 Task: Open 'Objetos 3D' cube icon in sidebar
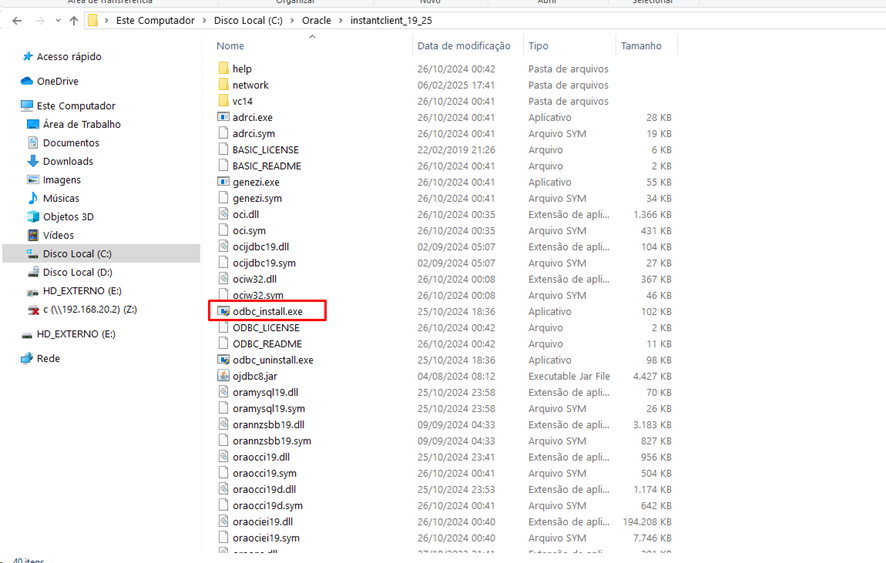click(33, 217)
